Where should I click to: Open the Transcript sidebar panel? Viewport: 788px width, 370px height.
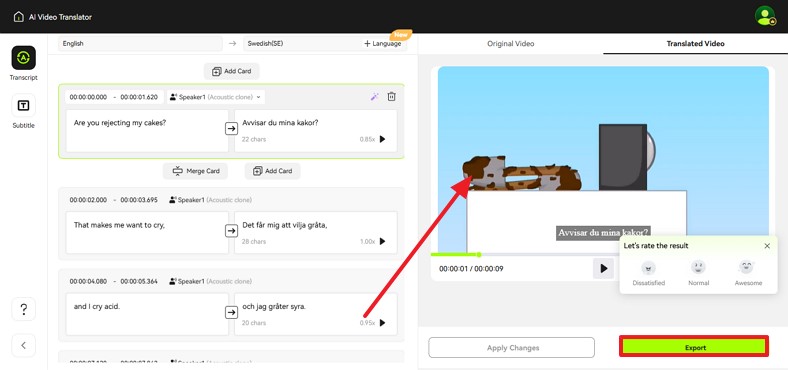[24, 63]
